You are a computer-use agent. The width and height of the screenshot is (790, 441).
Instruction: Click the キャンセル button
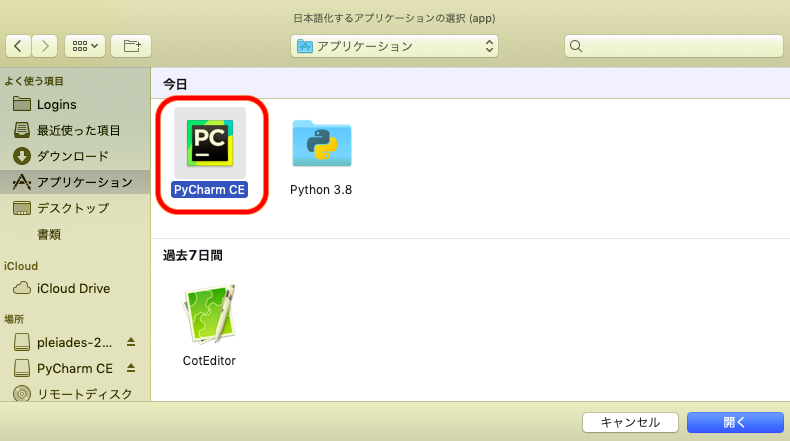[630, 422]
